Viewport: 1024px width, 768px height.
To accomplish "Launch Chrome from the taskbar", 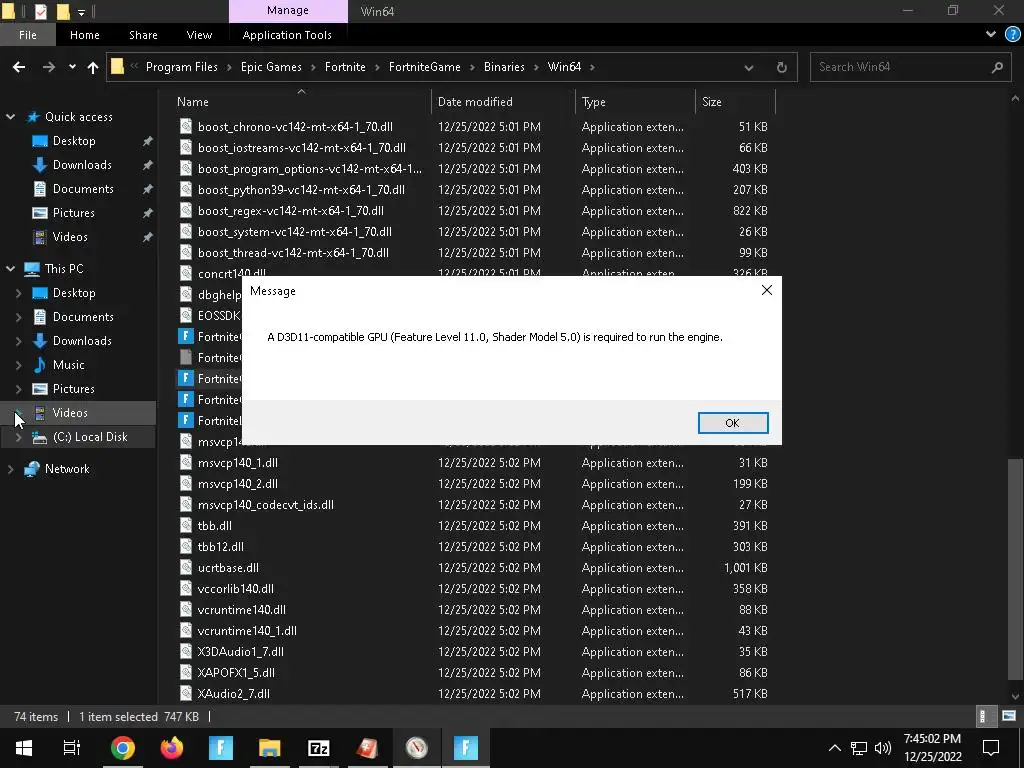I will pos(122,748).
